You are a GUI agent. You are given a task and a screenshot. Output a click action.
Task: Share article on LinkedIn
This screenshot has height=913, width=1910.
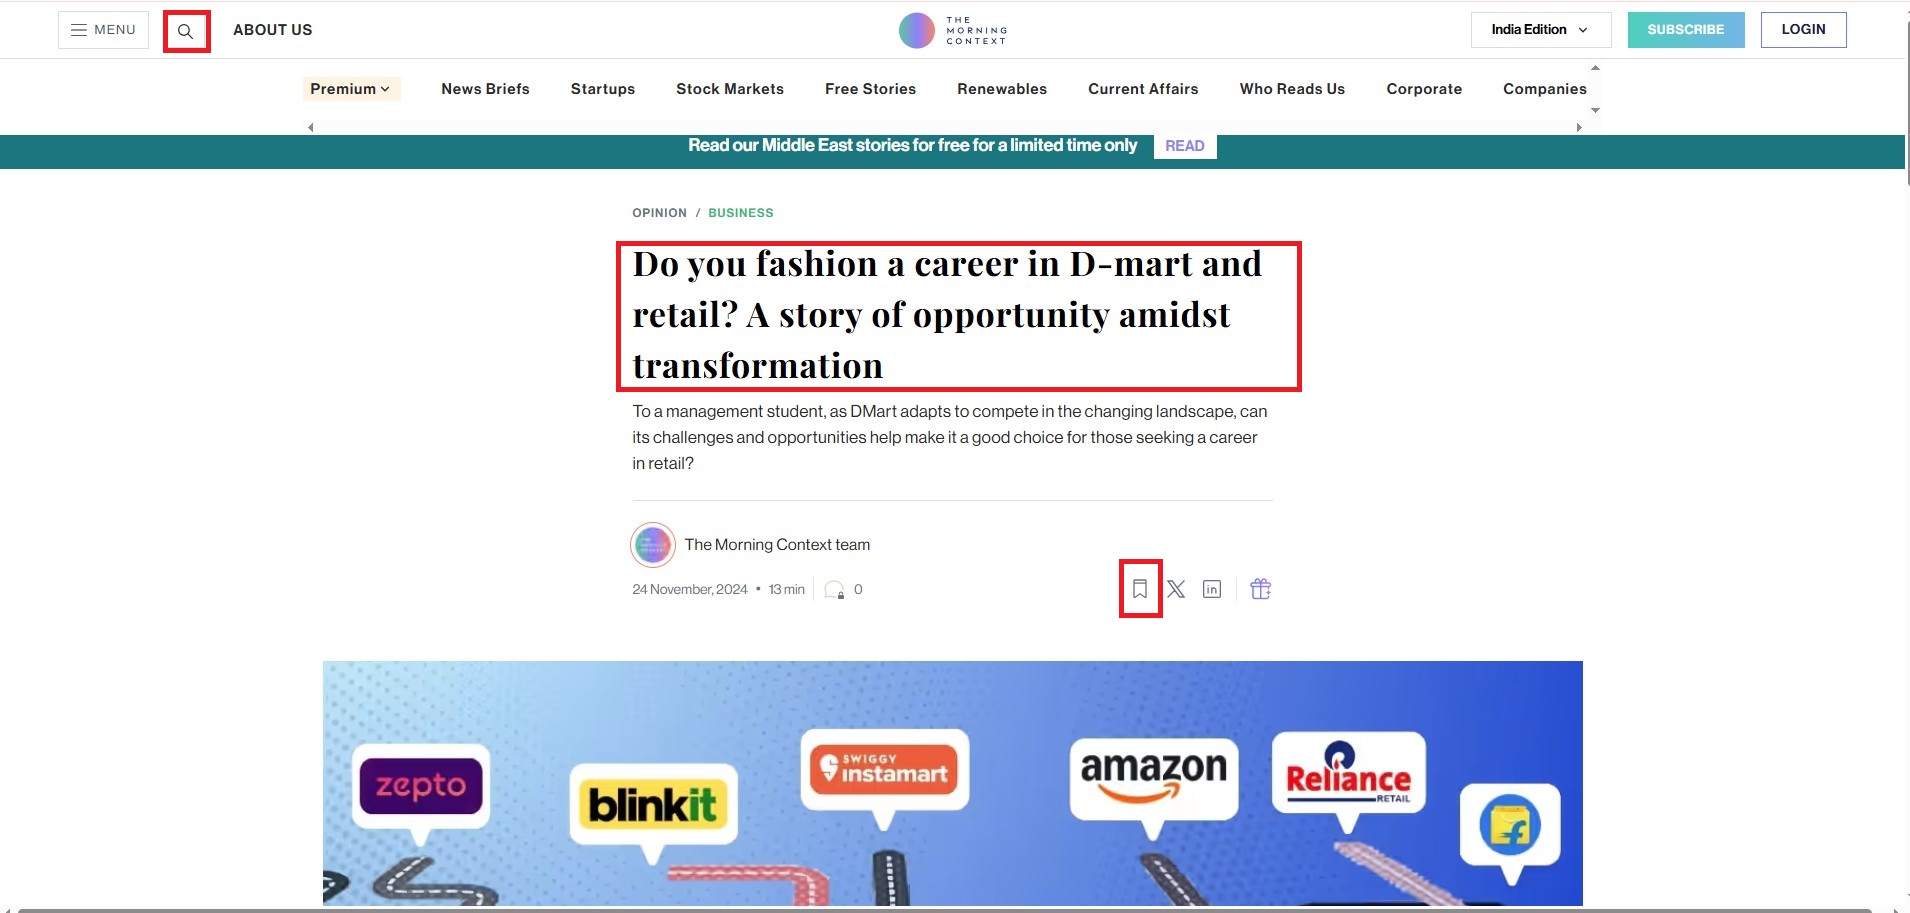[1212, 589]
